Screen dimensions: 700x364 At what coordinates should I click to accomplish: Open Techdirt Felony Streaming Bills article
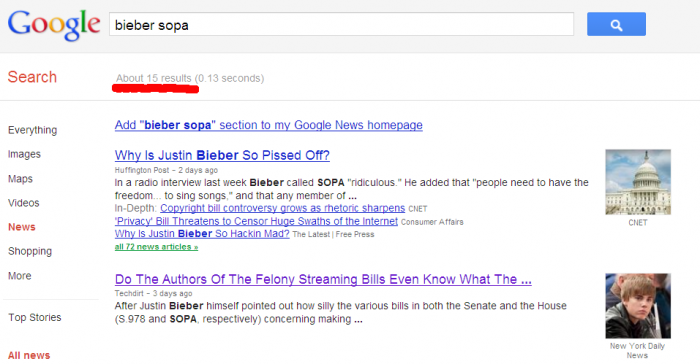tap(323, 280)
